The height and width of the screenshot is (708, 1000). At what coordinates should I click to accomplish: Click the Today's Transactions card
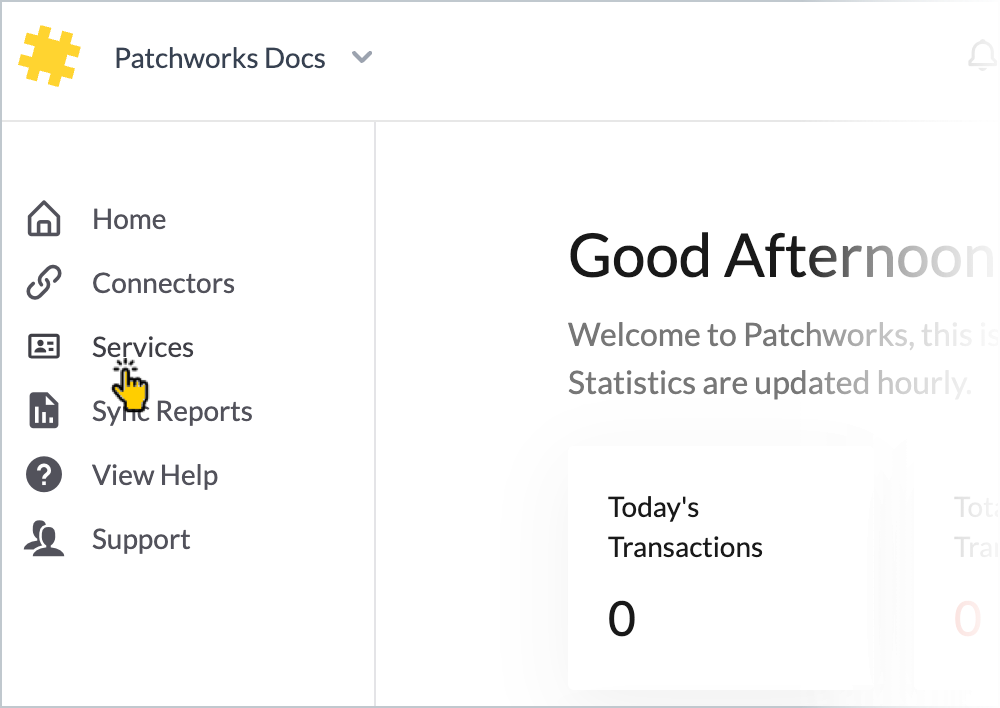click(x=720, y=567)
